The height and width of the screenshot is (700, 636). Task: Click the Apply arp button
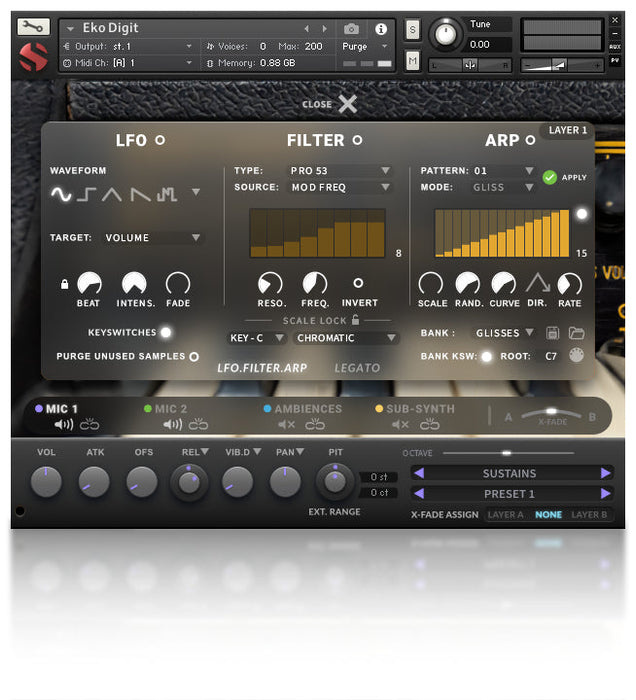pos(549,177)
